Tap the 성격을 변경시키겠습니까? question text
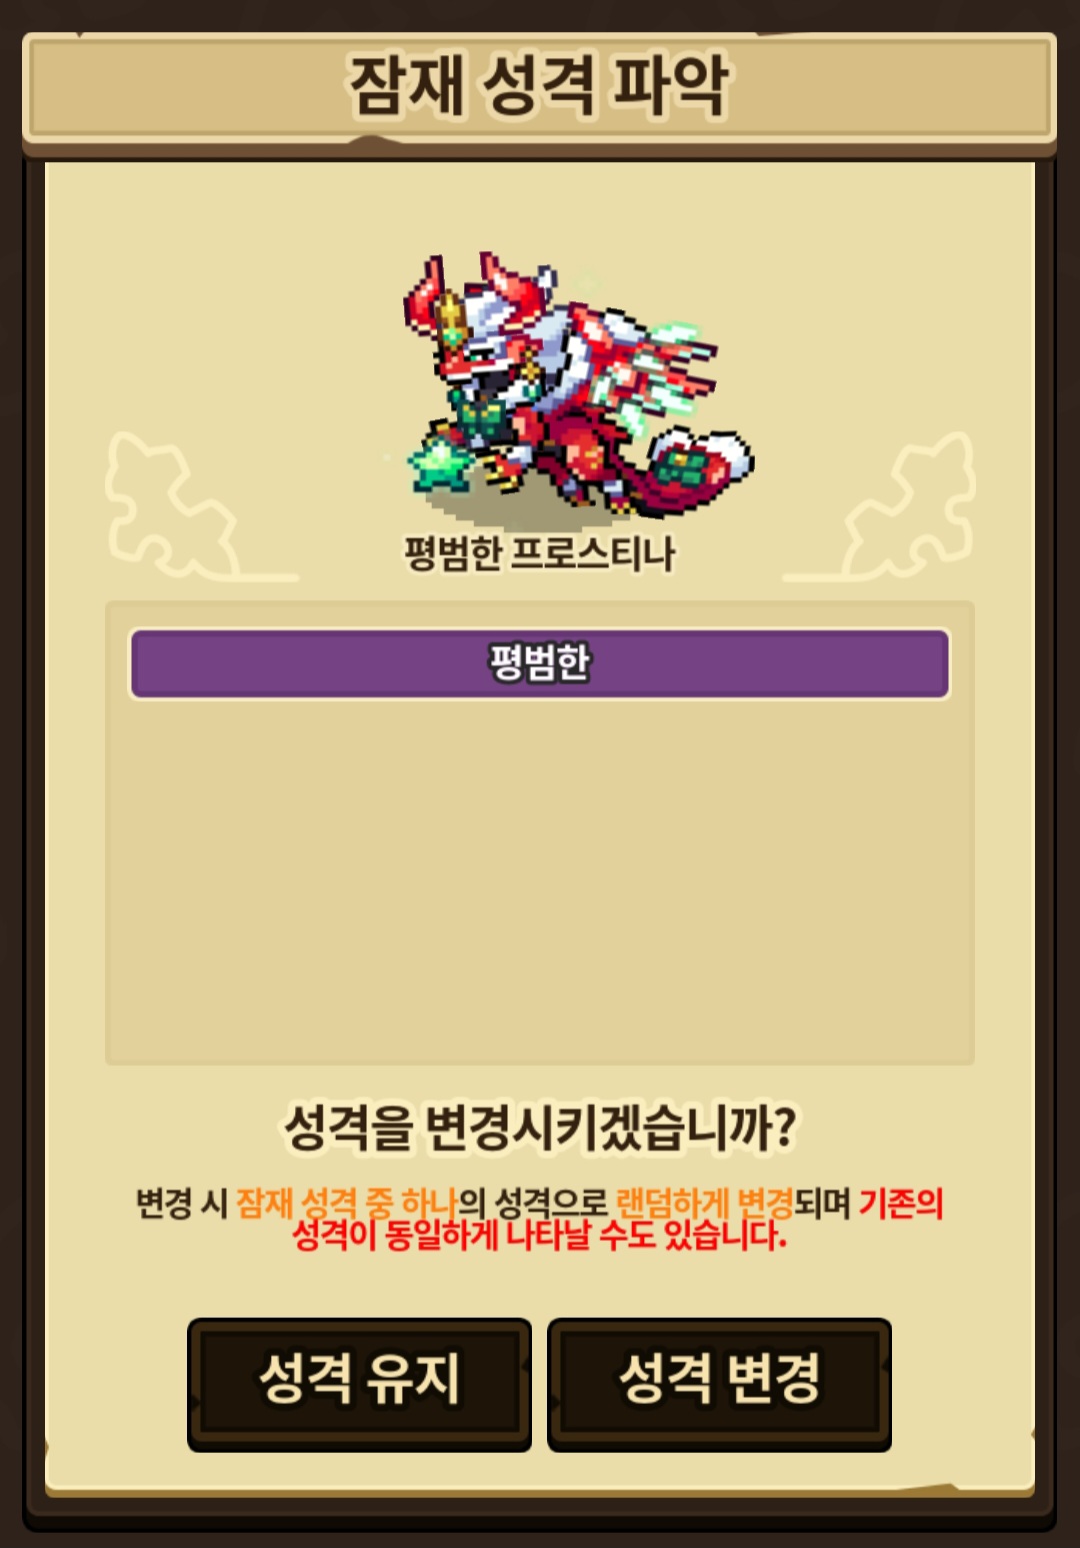The image size is (1080, 1548). (540, 1128)
